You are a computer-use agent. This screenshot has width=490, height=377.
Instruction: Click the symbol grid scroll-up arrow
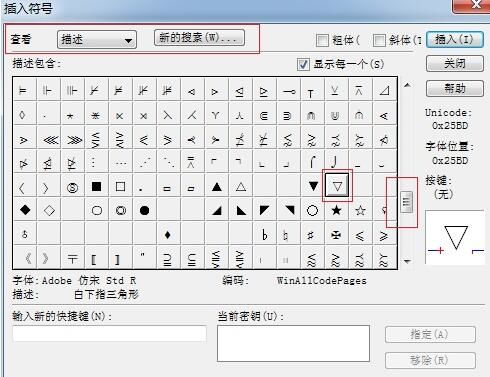[407, 85]
